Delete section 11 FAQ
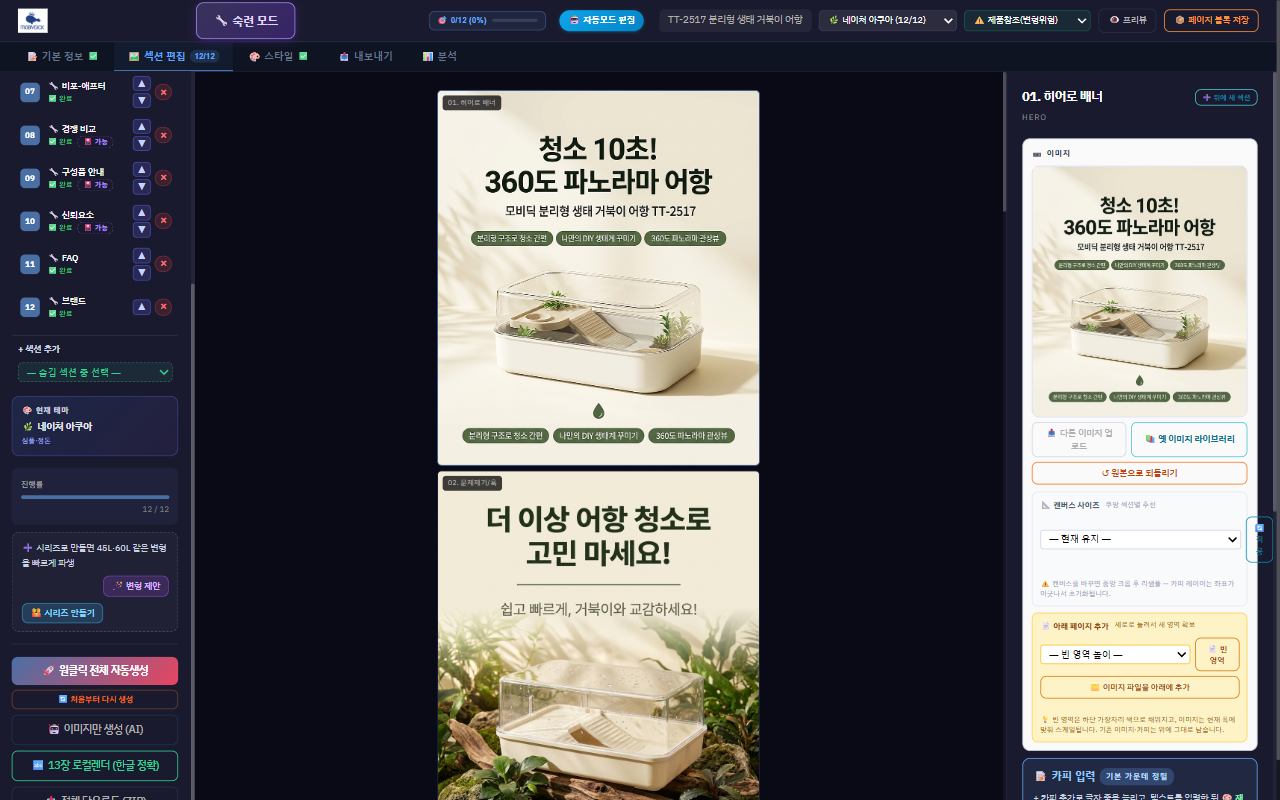Viewport: 1280px width, 800px height. point(164,264)
